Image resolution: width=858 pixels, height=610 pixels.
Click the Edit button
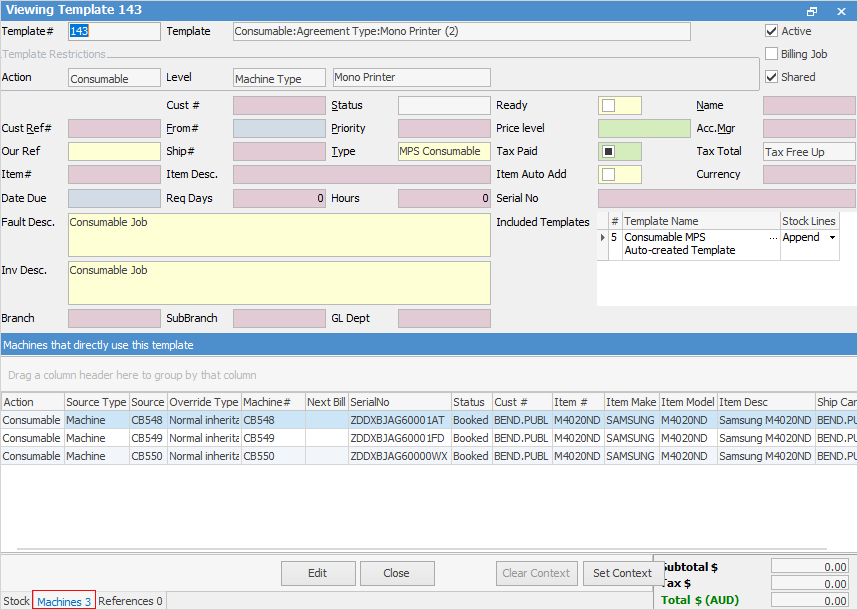[x=317, y=573]
